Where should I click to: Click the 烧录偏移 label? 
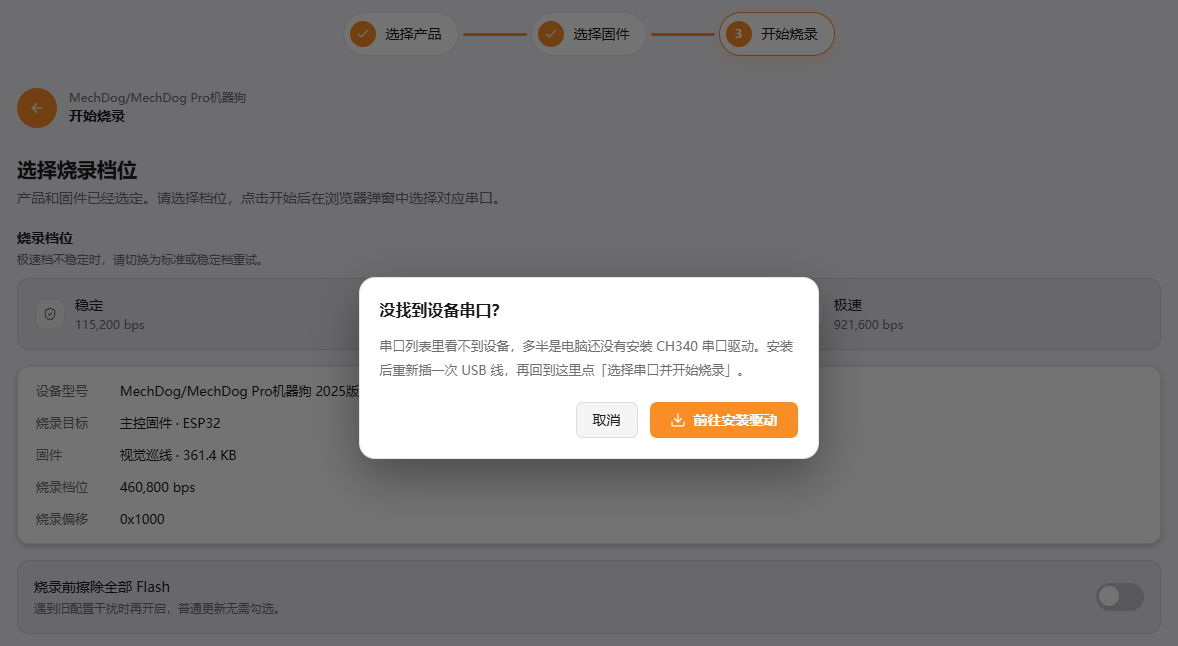62,519
